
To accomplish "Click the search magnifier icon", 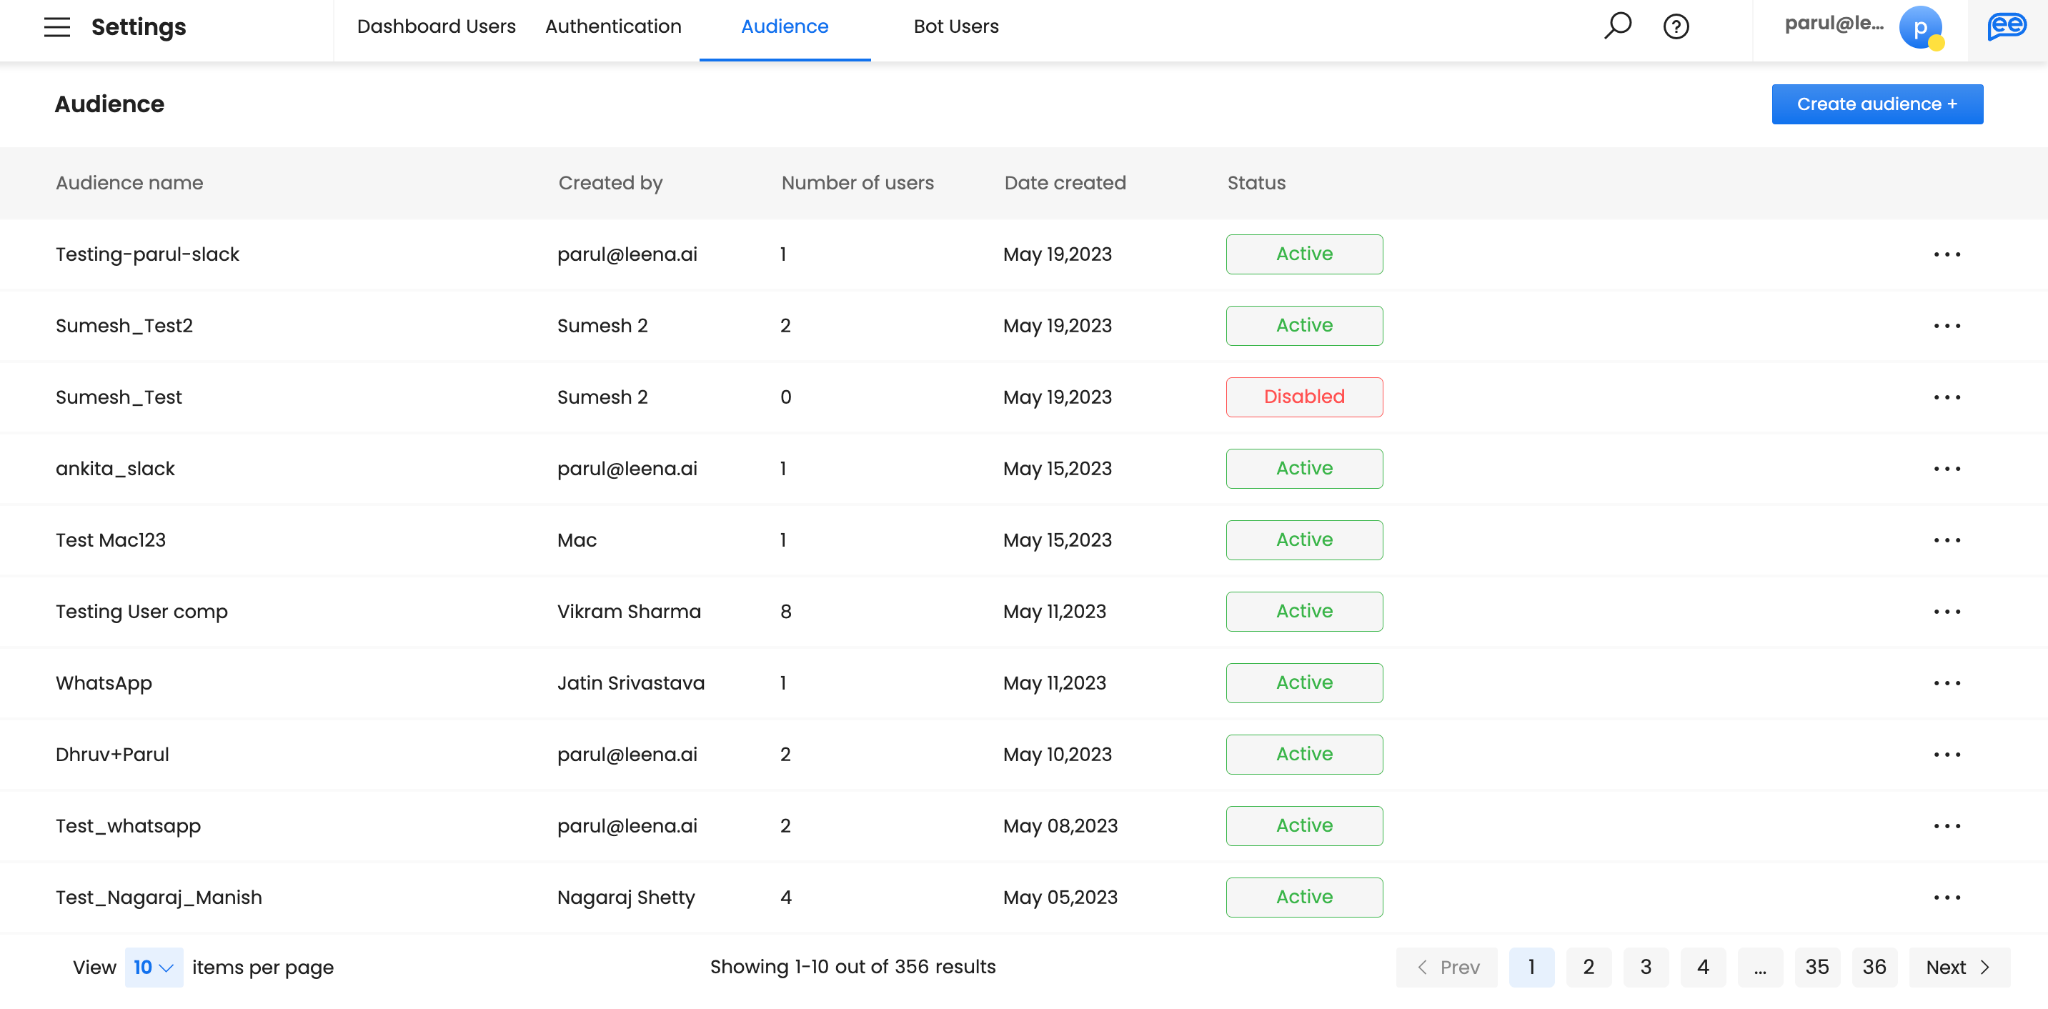I will click(1617, 26).
